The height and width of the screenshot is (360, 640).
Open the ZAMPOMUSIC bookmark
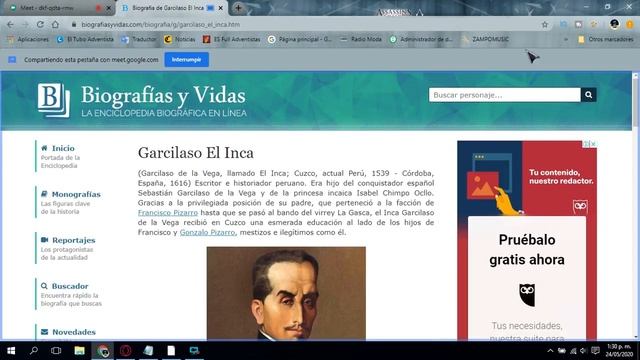pyautogui.click(x=485, y=39)
